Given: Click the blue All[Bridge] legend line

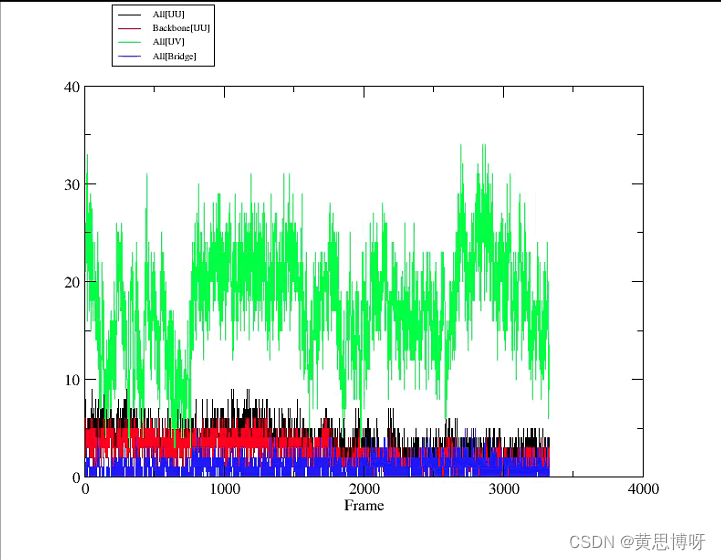Looking at the screenshot, I should point(129,56).
